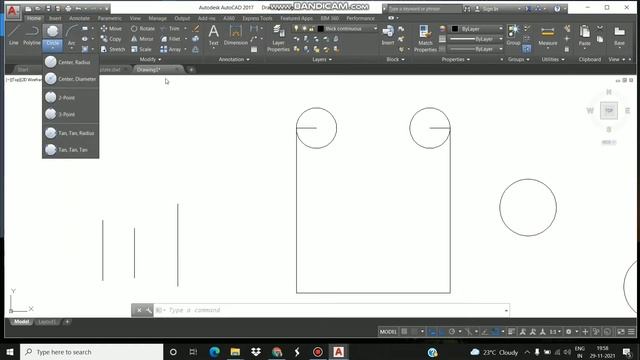Go to the Express Tools tab
Image resolution: width=640 pixels, height=360 pixels.
pos(257,18)
